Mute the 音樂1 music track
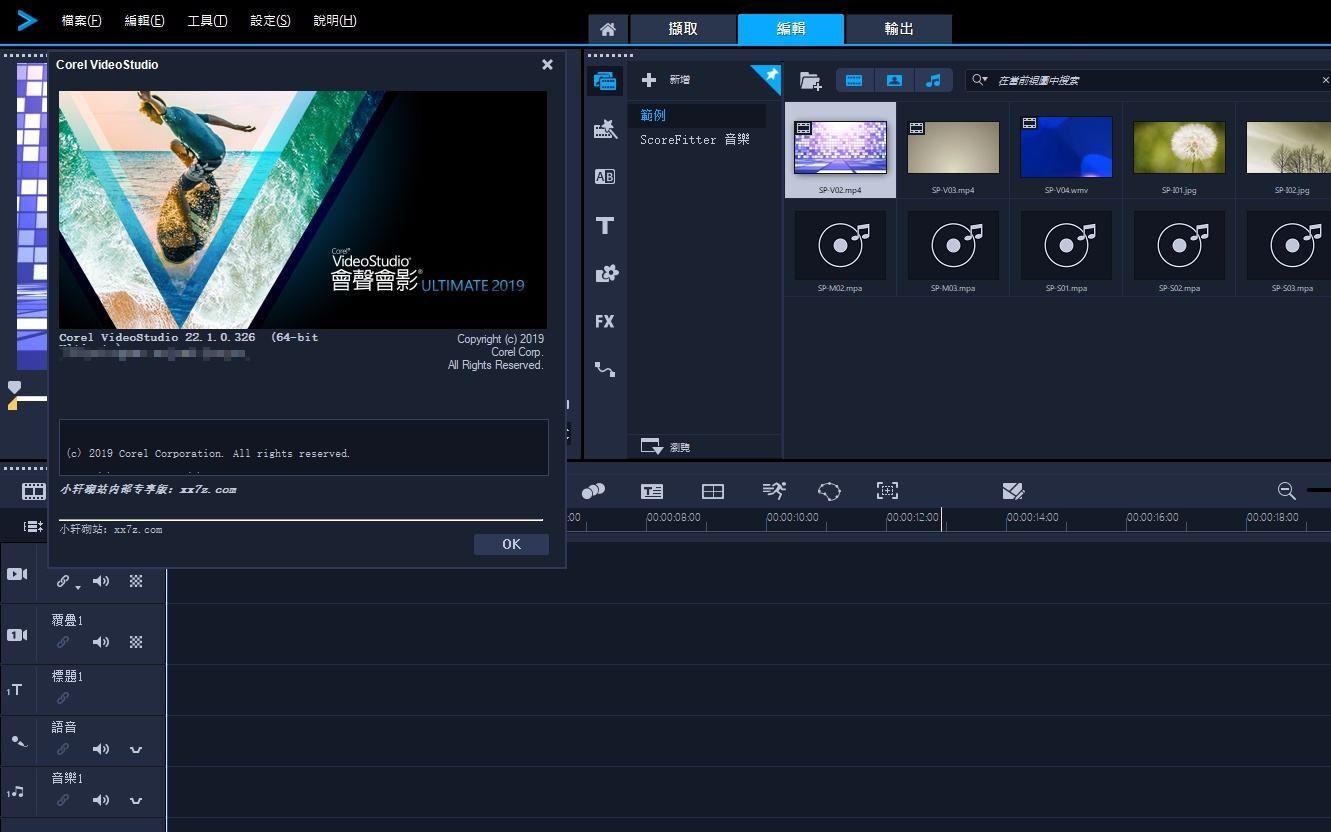Image resolution: width=1331 pixels, height=832 pixels. 101,800
